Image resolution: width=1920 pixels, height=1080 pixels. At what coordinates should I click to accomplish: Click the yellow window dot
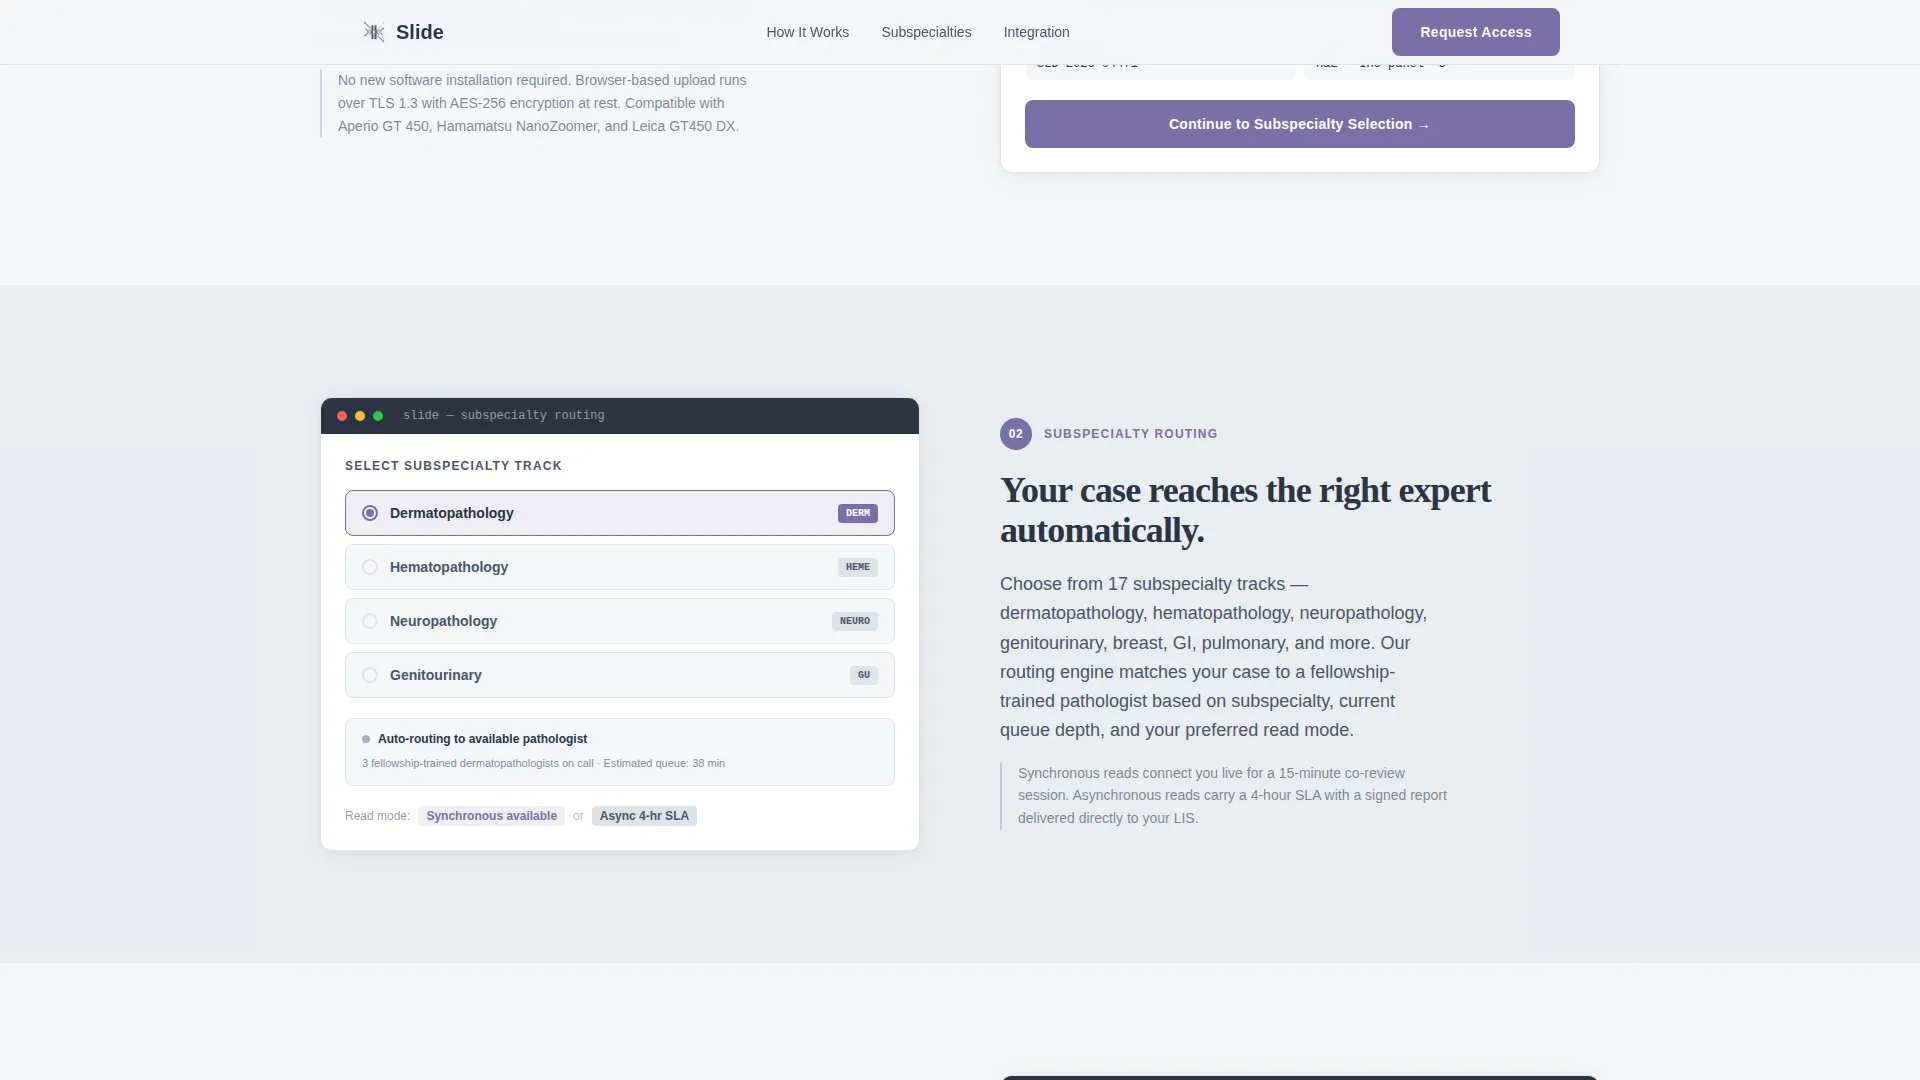pos(360,416)
